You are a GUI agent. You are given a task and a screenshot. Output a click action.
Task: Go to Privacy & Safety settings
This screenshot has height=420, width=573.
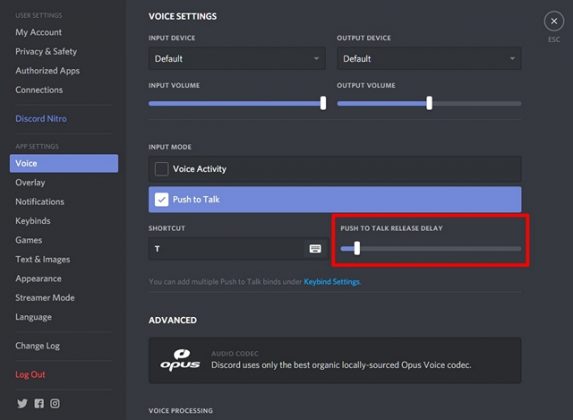point(46,52)
